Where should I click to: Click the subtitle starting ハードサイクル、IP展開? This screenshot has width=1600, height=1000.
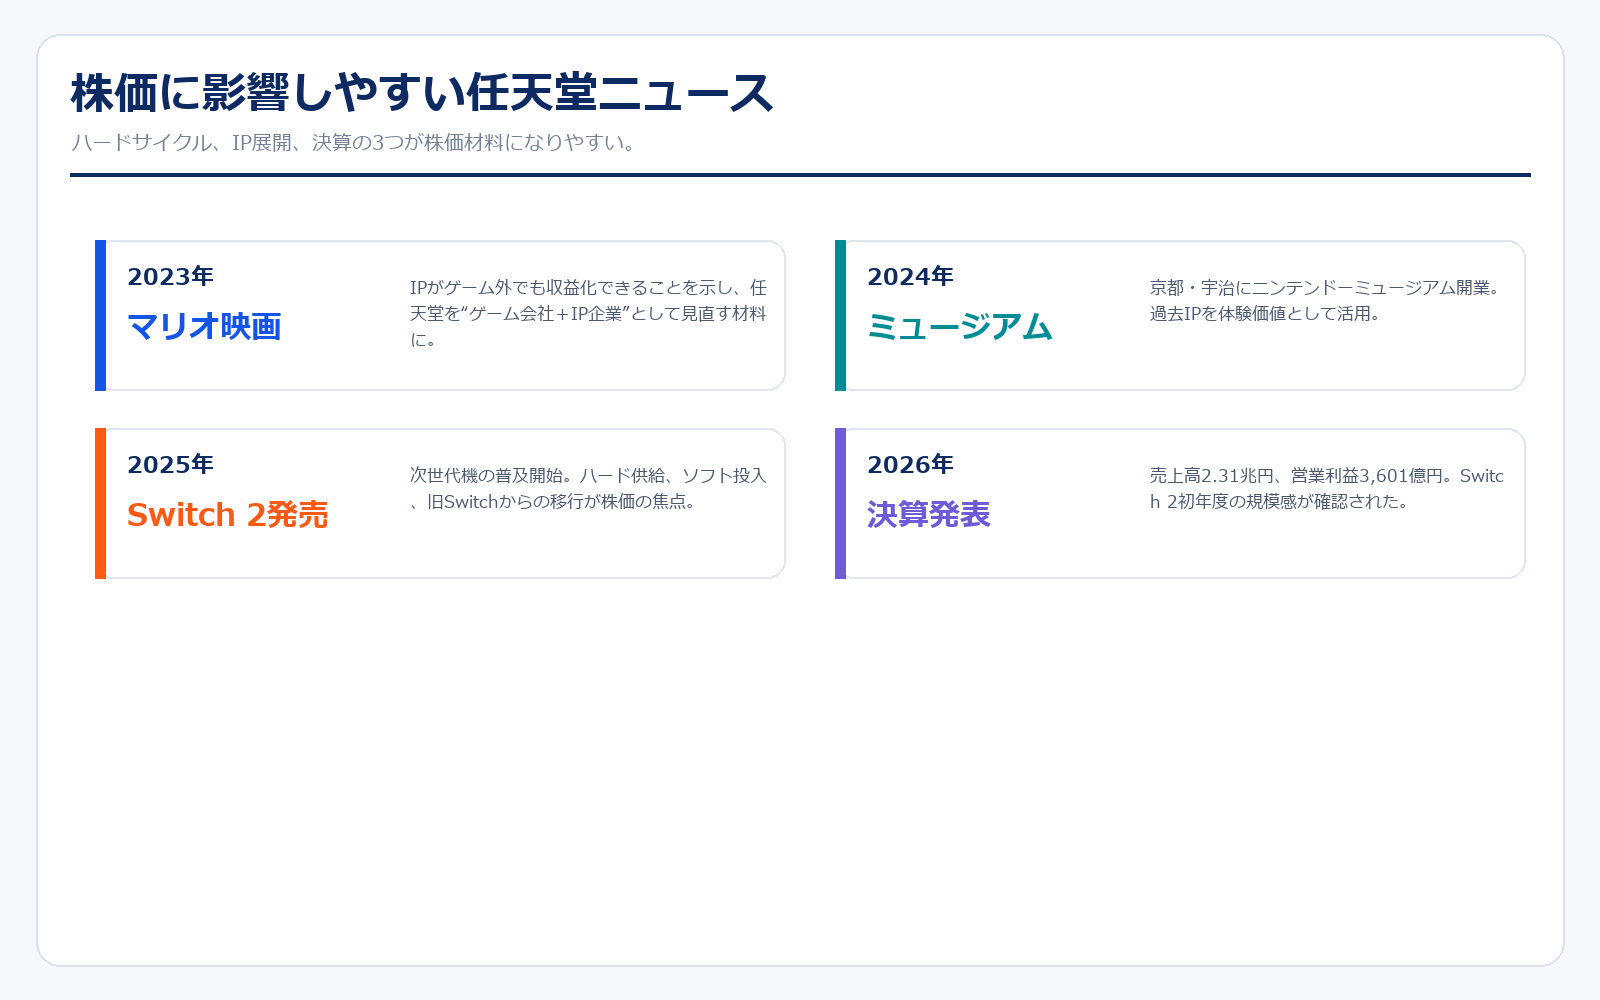pos(354,142)
